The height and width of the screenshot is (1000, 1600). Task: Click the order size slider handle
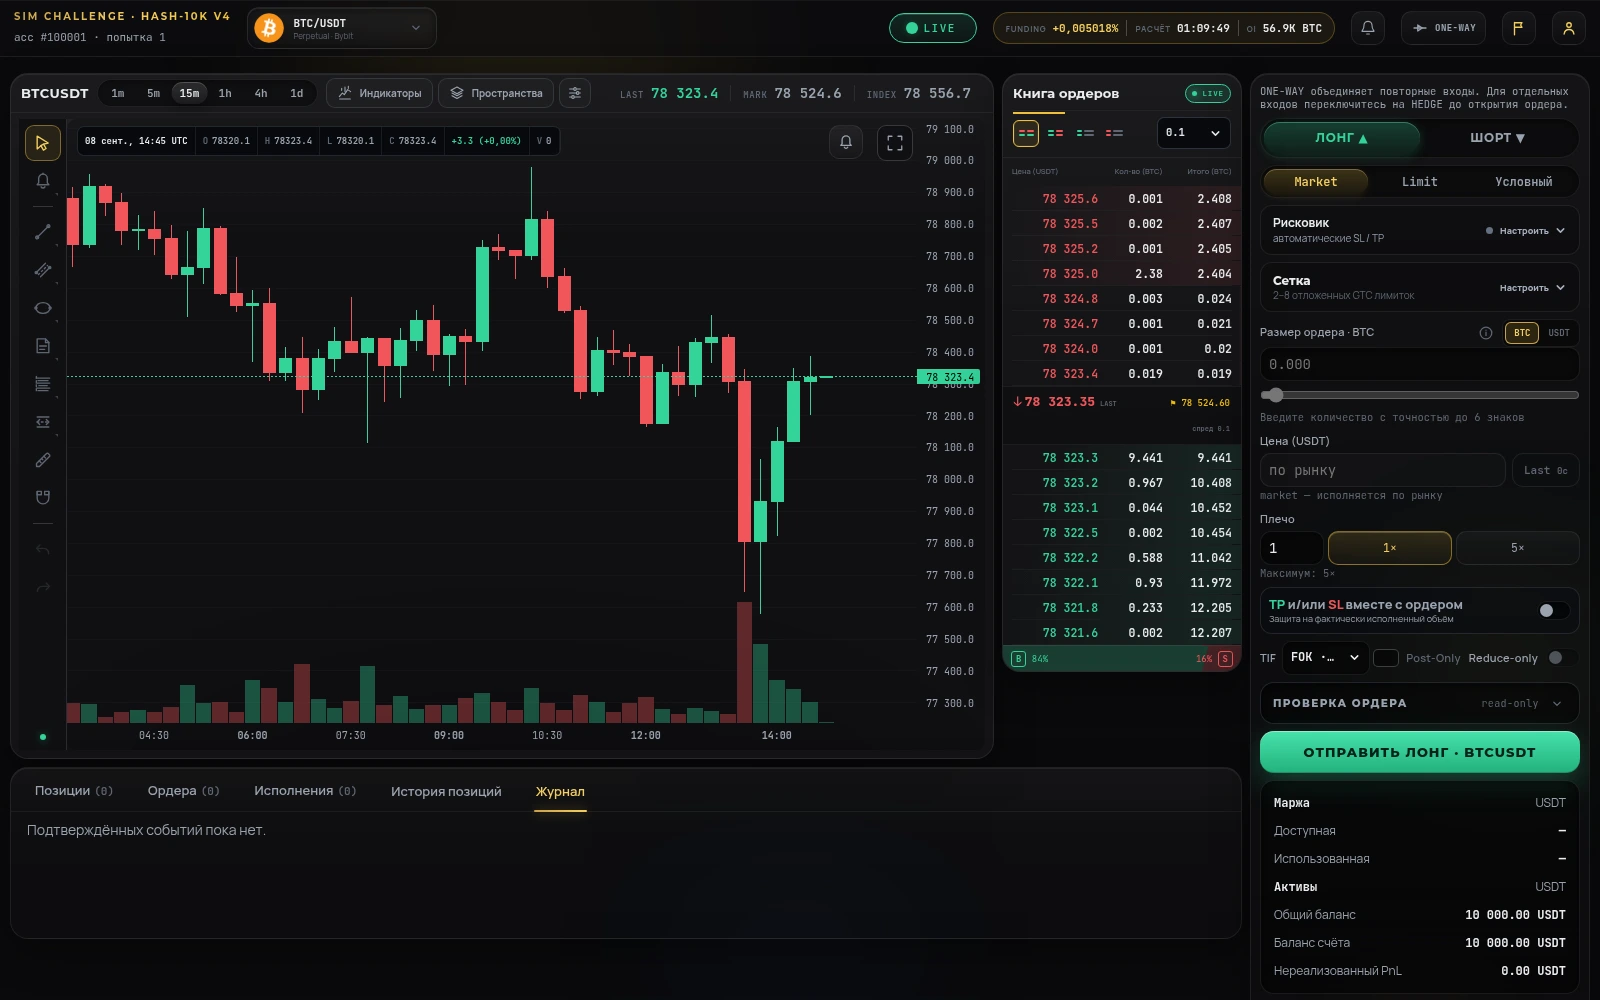(1274, 395)
